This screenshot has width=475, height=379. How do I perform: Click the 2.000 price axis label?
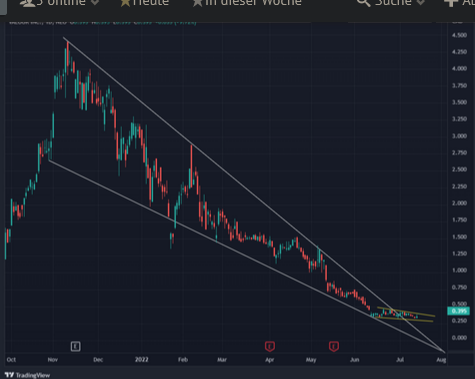click(x=459, y=203)
